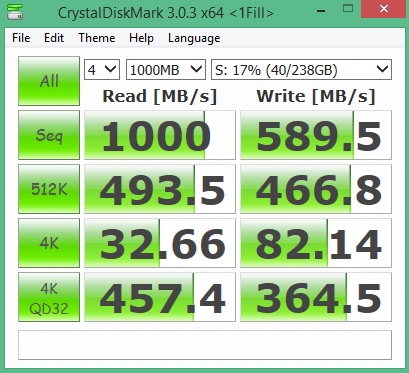Open the test size dropdown showing 1000MB
Viewport: 409px width, 373px height.
[x=166, y=70]
